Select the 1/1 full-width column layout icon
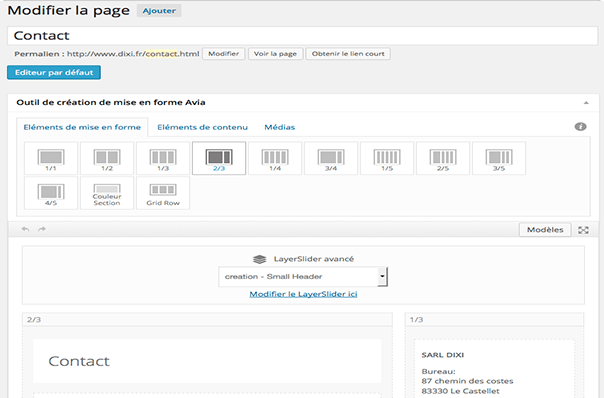604x398 pixels. tap(51, 158)
